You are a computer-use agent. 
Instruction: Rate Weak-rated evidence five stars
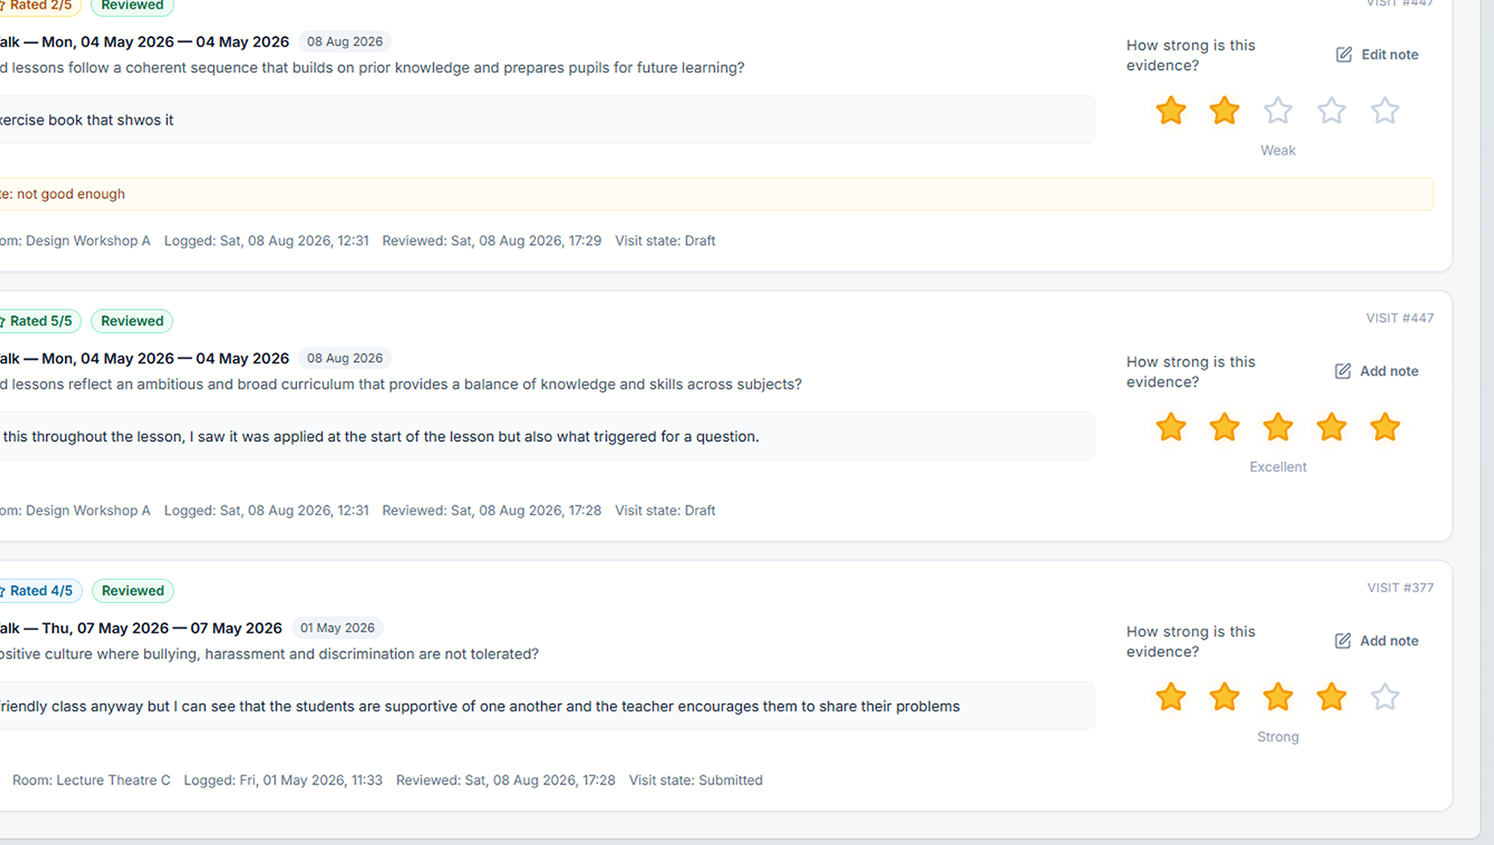coord(1385,110)
